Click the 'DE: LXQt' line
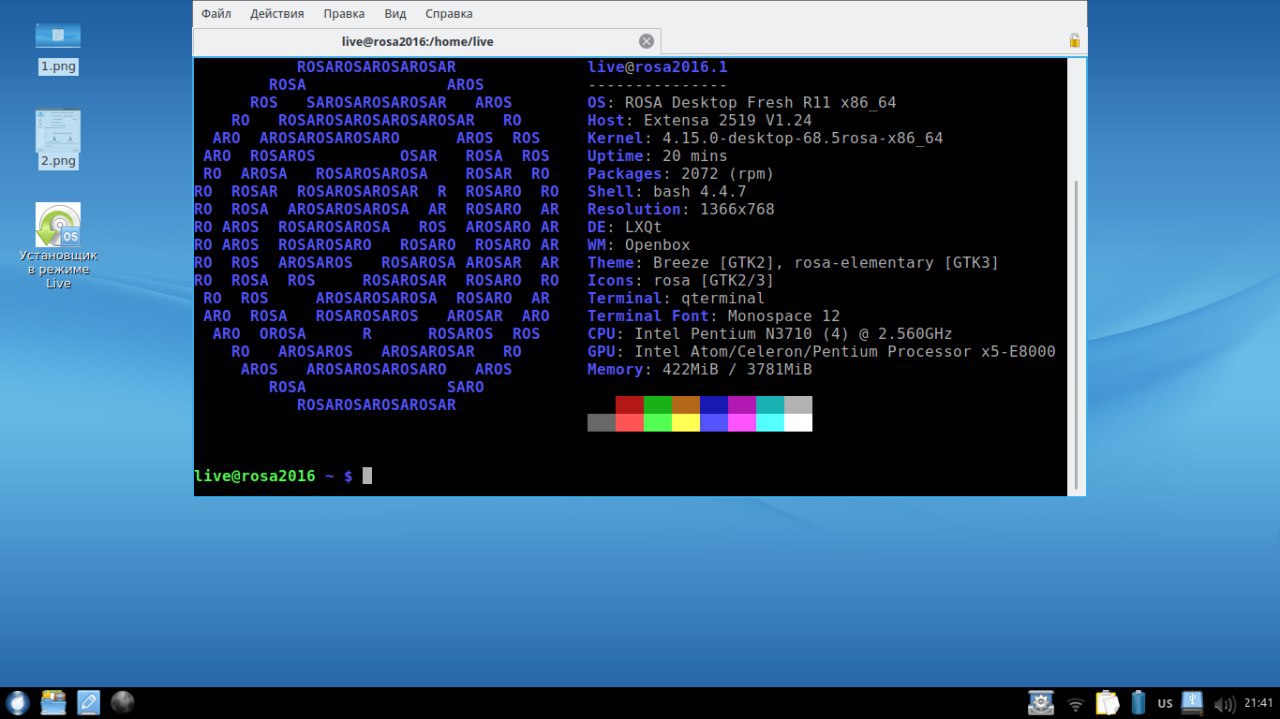Viewport: 1280px width, 719px height. (624, 227)
